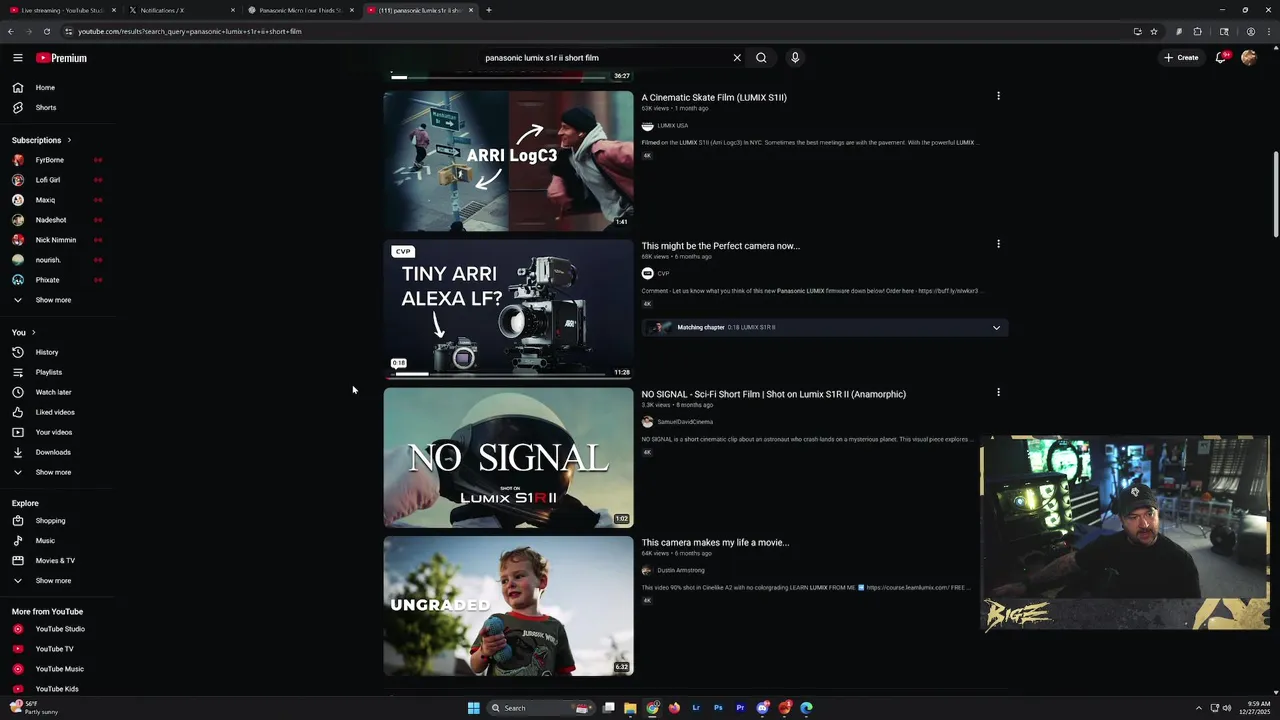Open the You section chevron
The height and width of the screenshot is (720, 1280).
click(x=33, y=332)
